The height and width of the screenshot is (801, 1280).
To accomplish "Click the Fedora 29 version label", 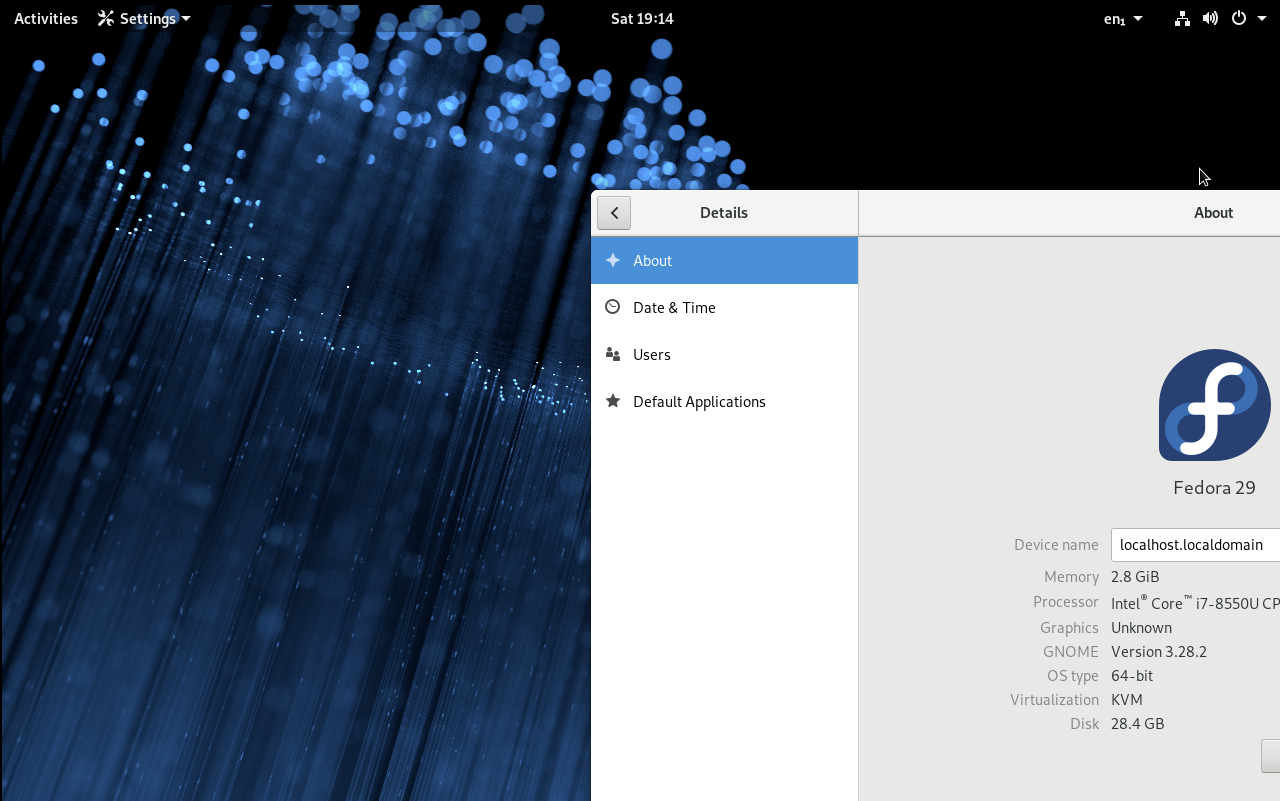I will point(1214,488).
